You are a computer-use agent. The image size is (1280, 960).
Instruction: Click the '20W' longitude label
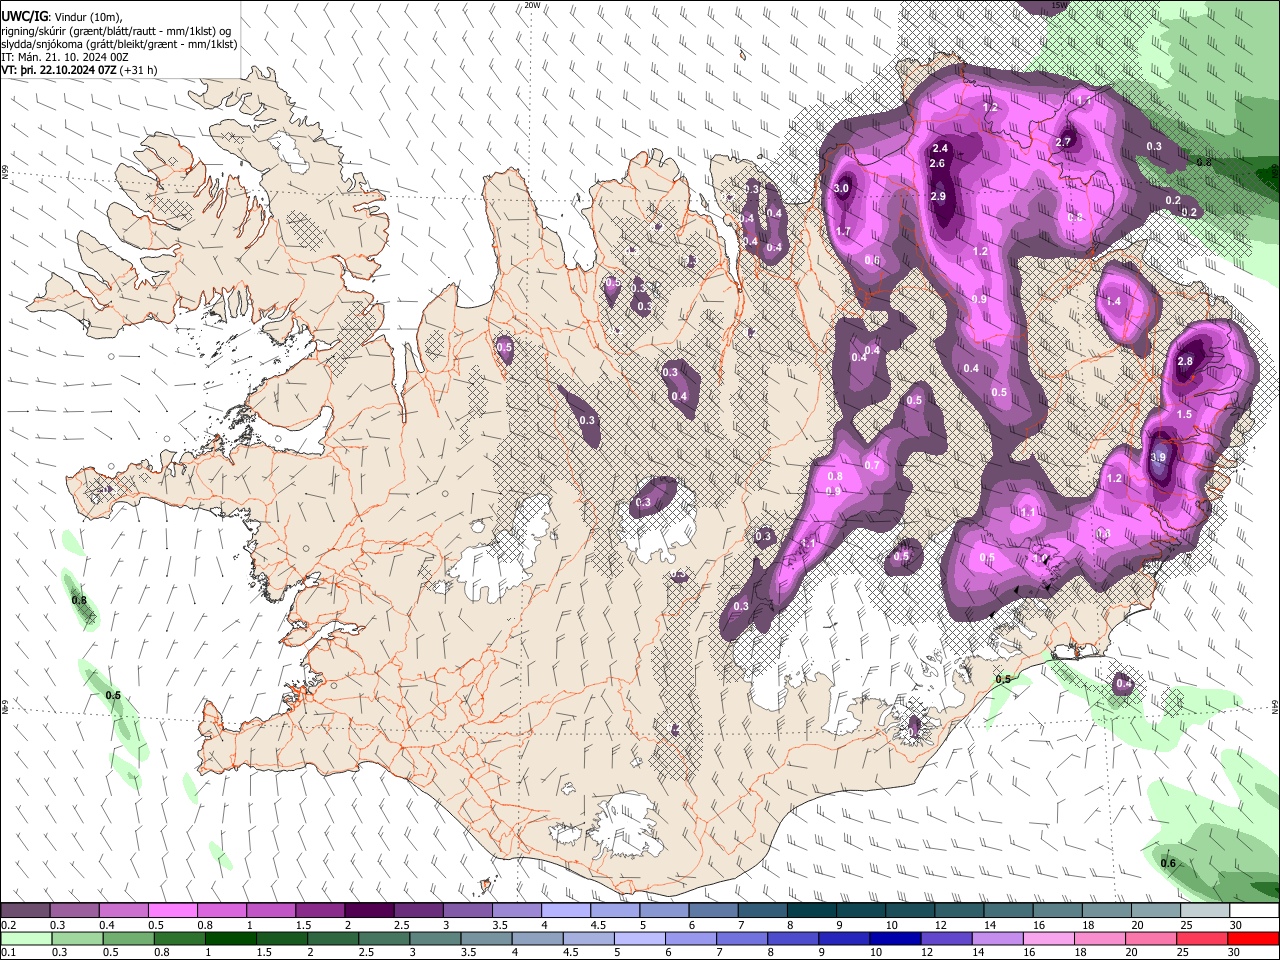pos(532,5)
